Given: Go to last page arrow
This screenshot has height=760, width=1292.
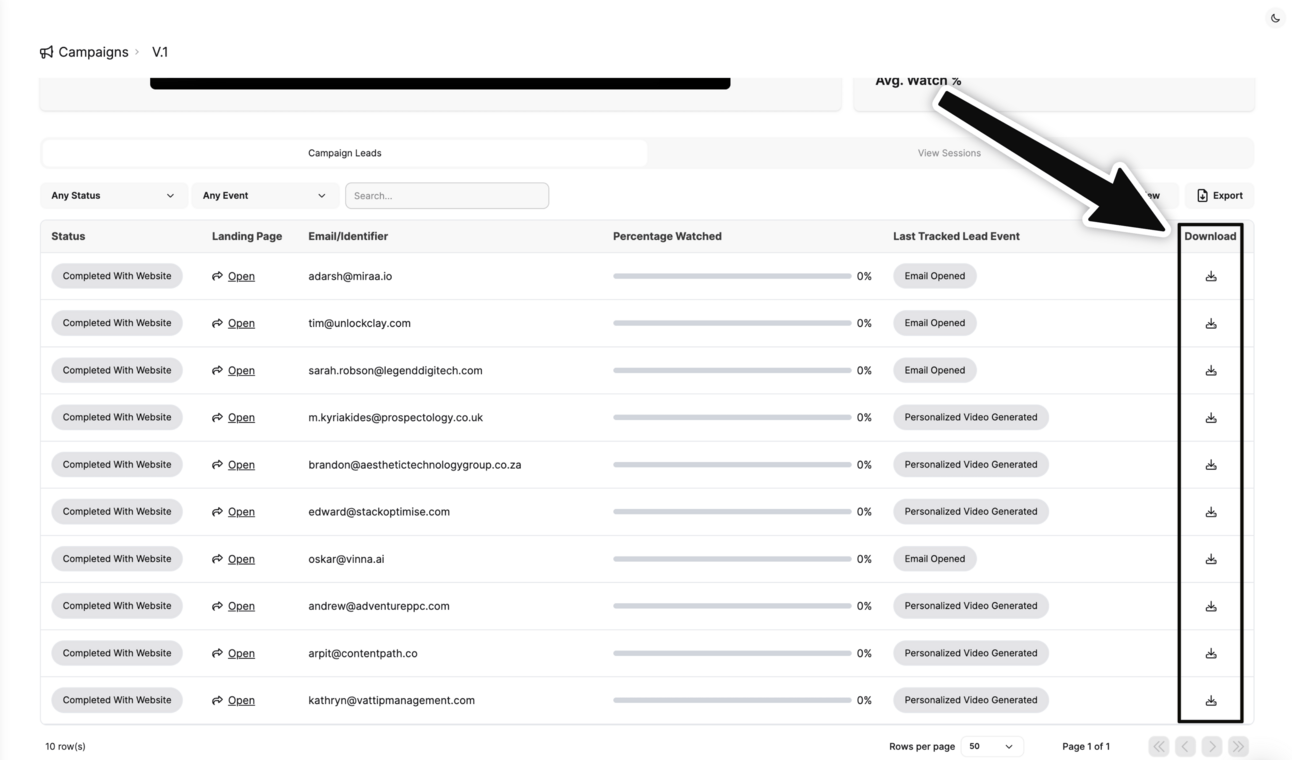Looking at the screenshot, I should pyautogui.click(x=1238, y=746).
